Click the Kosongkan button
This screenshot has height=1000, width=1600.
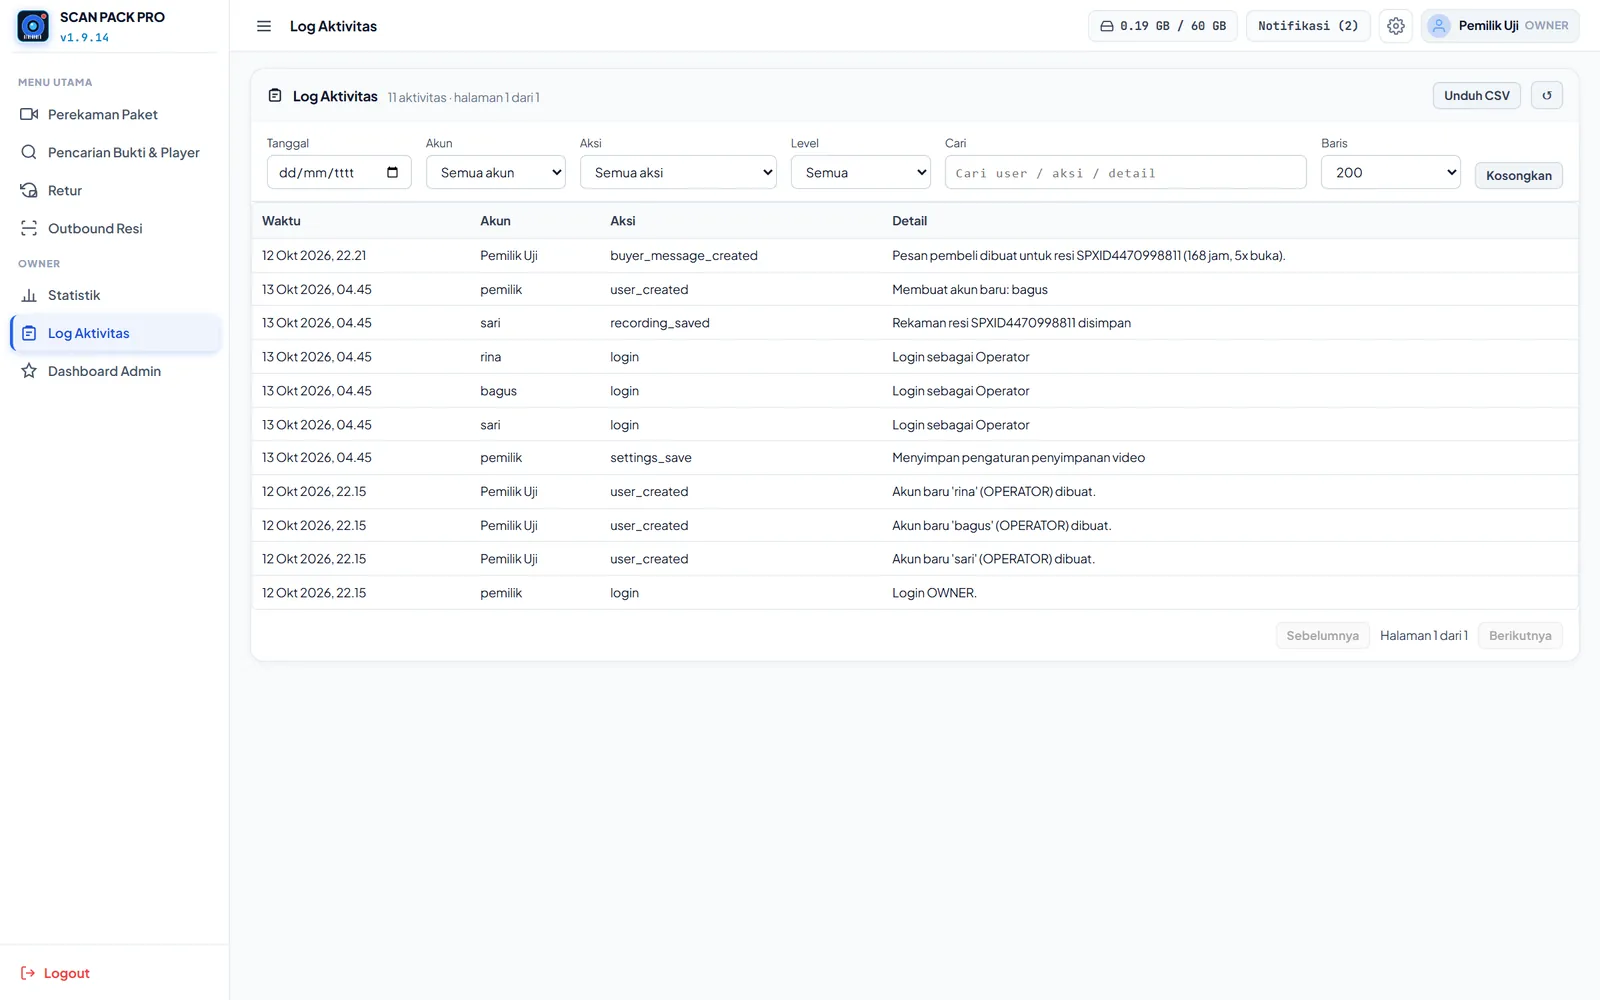[1519, 175]
